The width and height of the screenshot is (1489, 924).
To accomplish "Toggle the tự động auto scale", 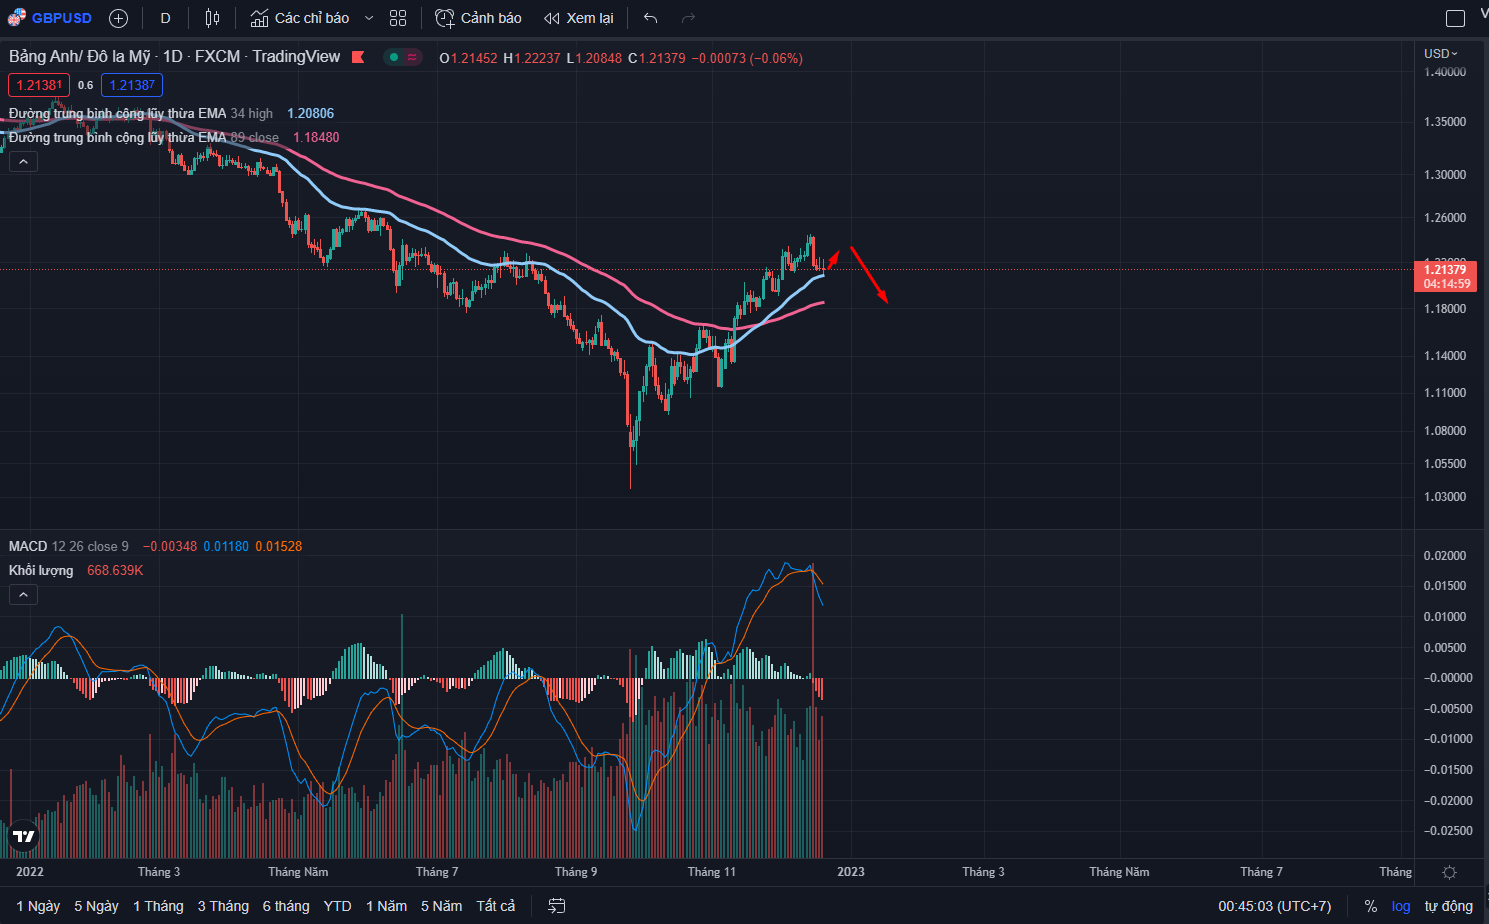I will [1448, 906].
